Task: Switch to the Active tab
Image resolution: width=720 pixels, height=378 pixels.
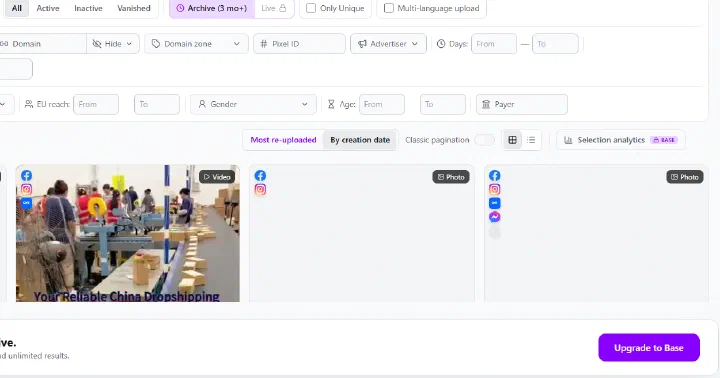Action: [48, 8]
